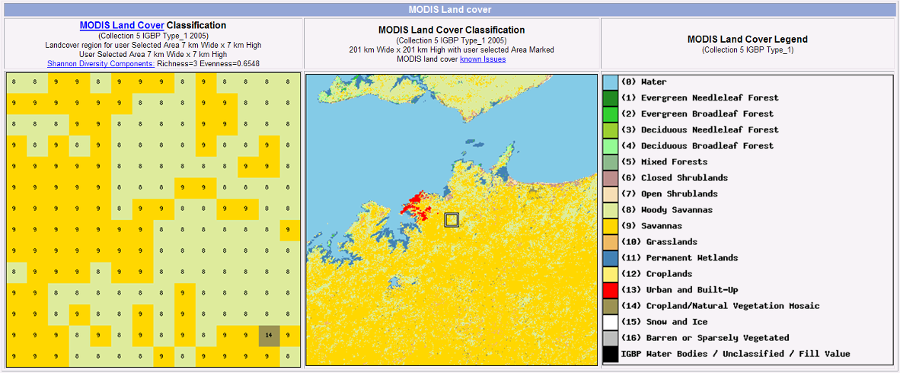Open the MODIS Land Cover link
The image size is (900, 373).
[x=122, y=26]
